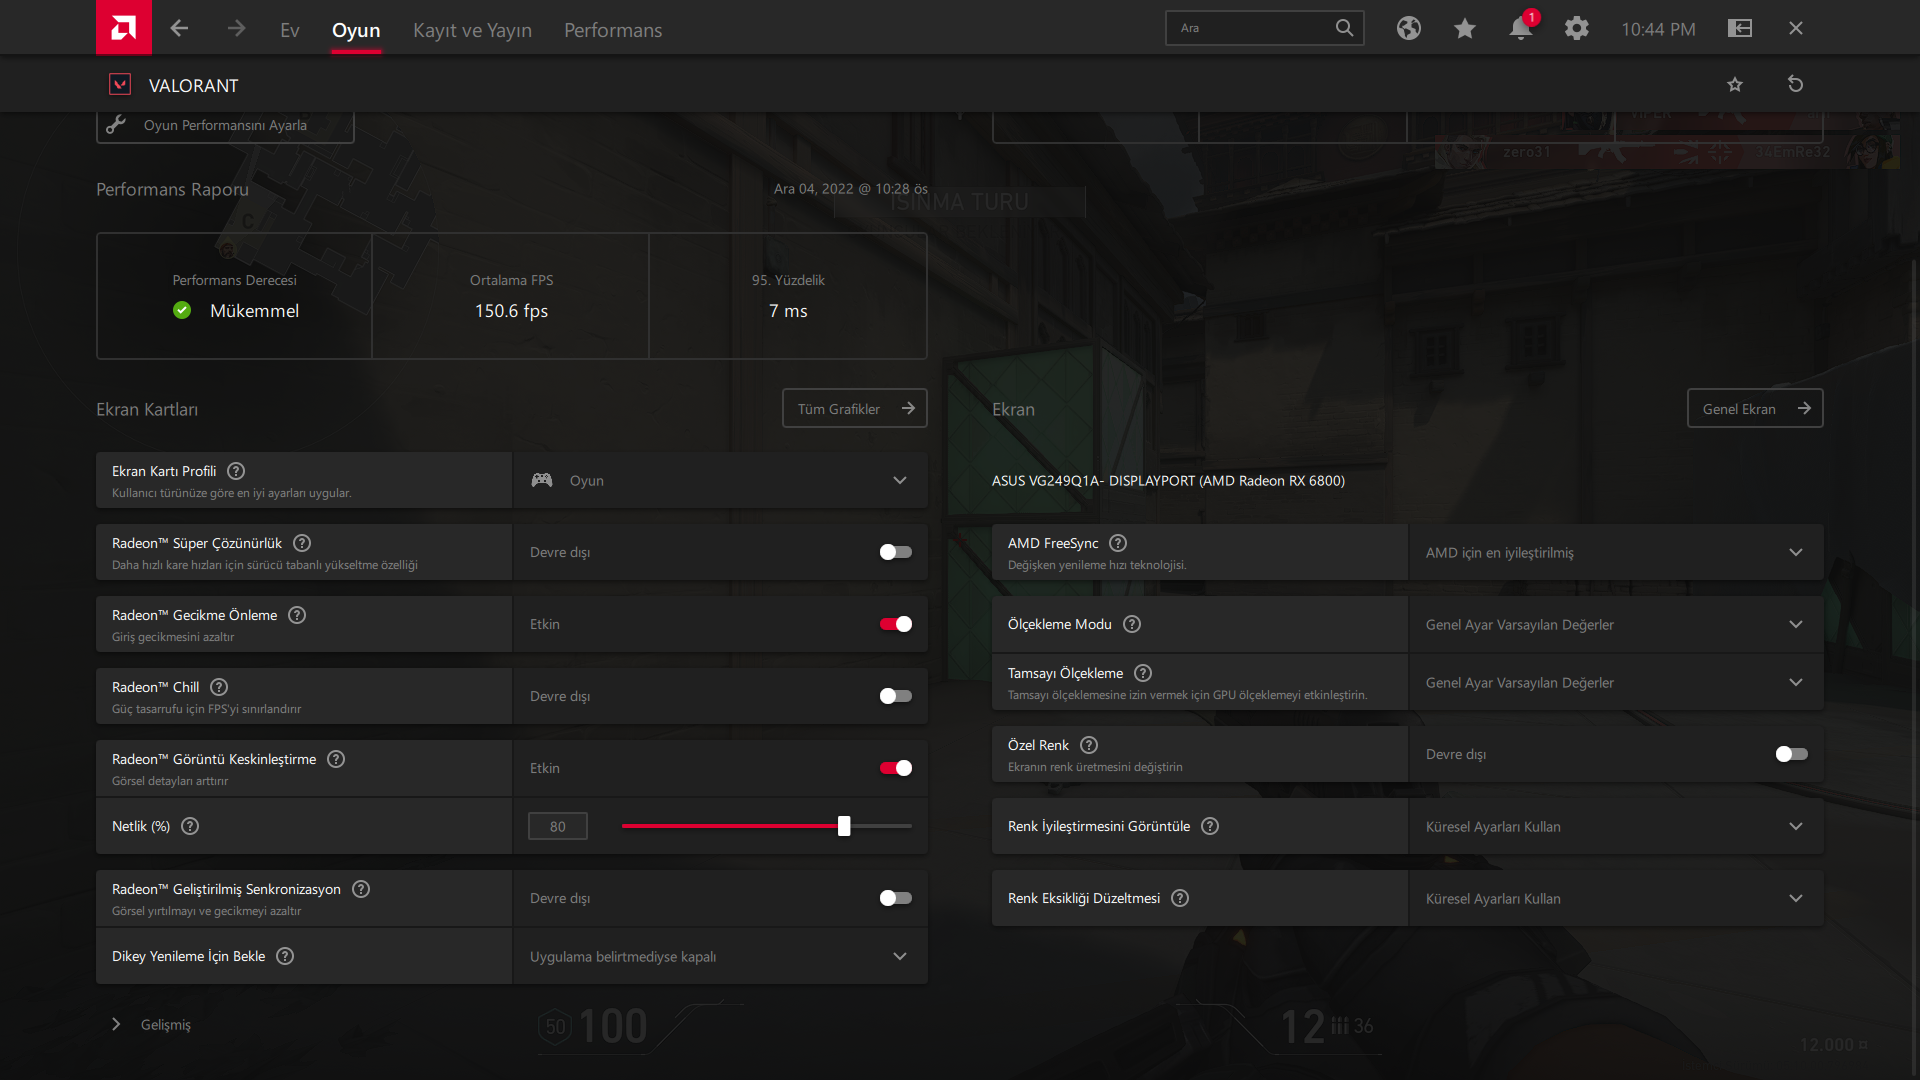Adjust the Netlik sharpness slider
The width and height of the screenshot is (1920, 1080).
[x=844, y=826]
